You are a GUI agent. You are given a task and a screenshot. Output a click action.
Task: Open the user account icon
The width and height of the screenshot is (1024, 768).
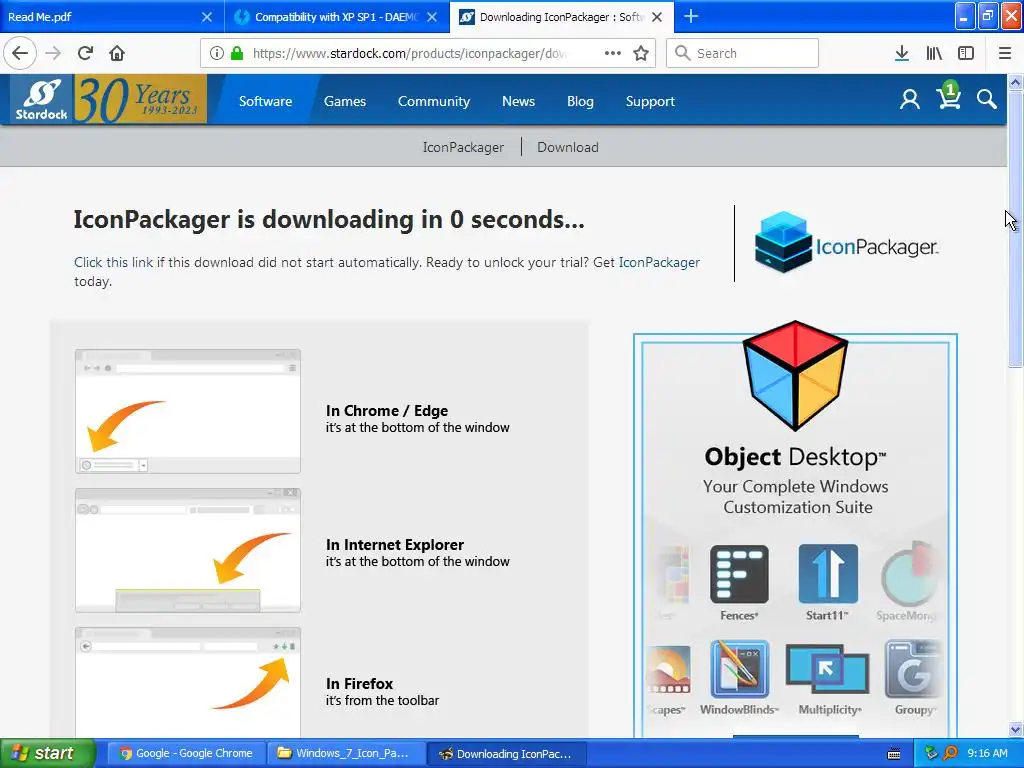click(x=910, y=99)
